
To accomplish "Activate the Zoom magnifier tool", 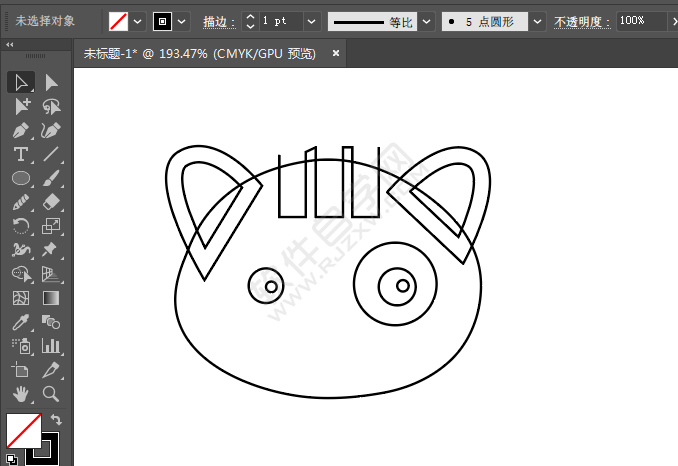I will pyautogui.click(x=51, y=394).
